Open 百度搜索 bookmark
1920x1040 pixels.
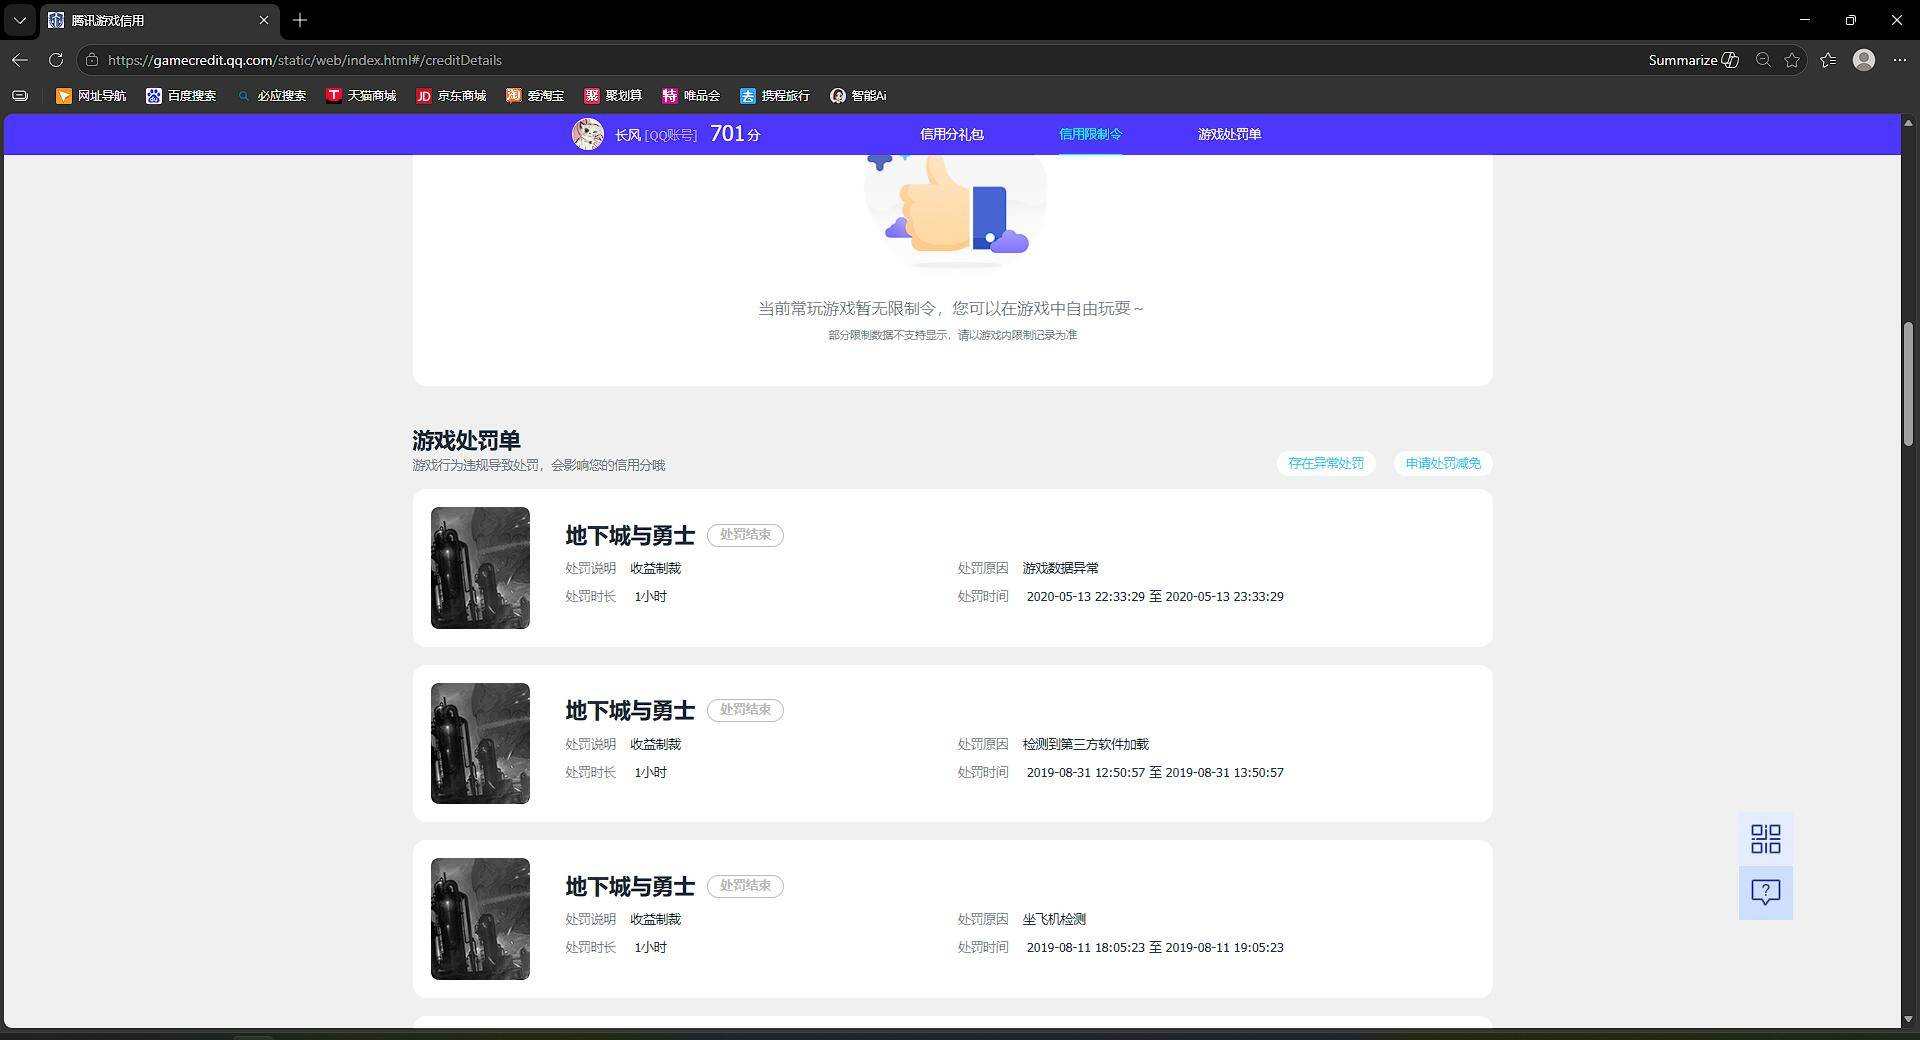click(x=181, y=96)
